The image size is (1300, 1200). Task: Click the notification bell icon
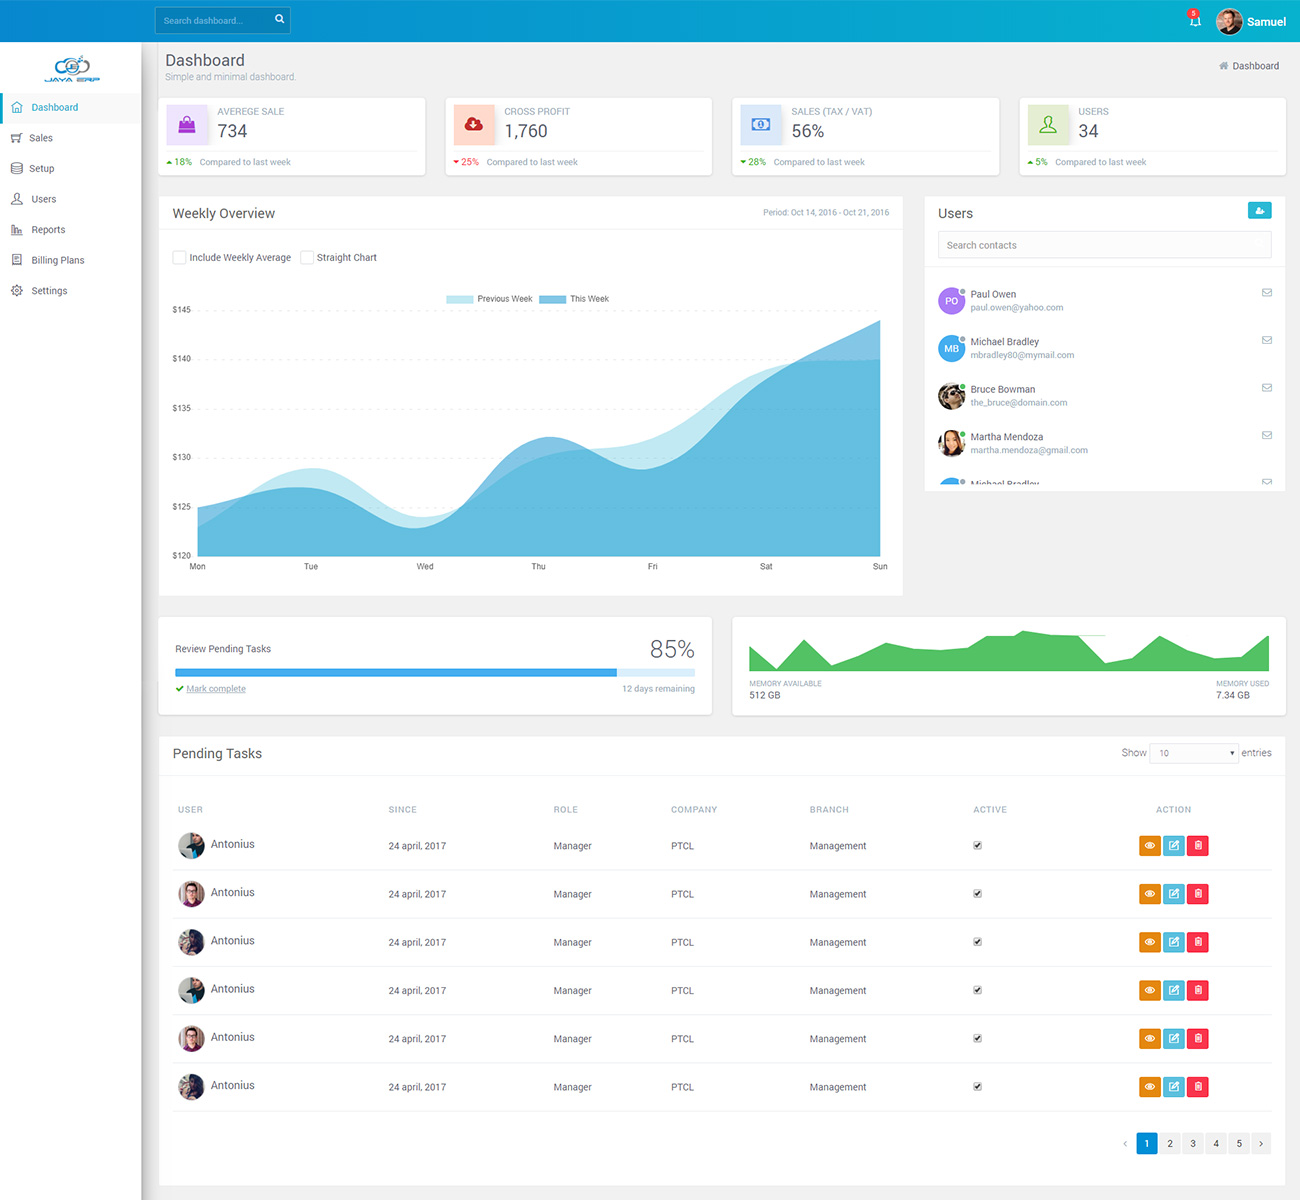(x=1194, y=20)
